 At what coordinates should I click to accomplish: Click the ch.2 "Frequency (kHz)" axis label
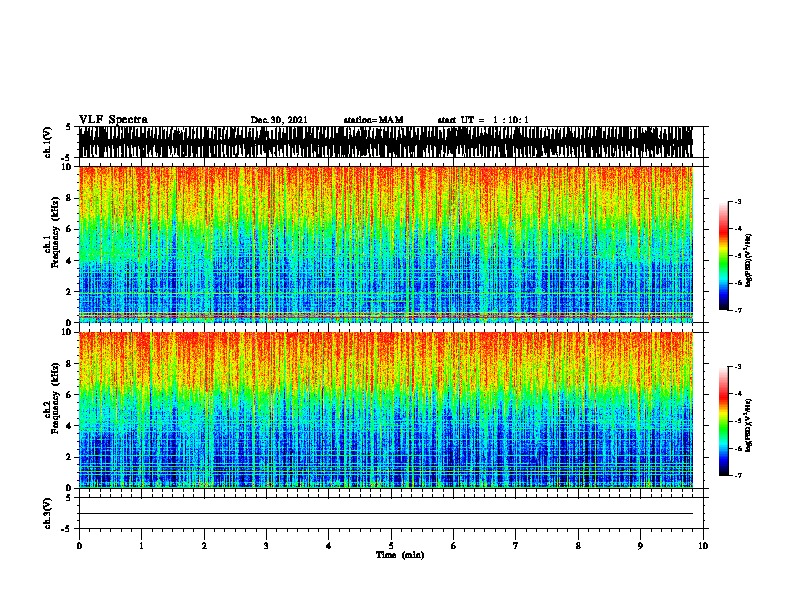(55, 398)
